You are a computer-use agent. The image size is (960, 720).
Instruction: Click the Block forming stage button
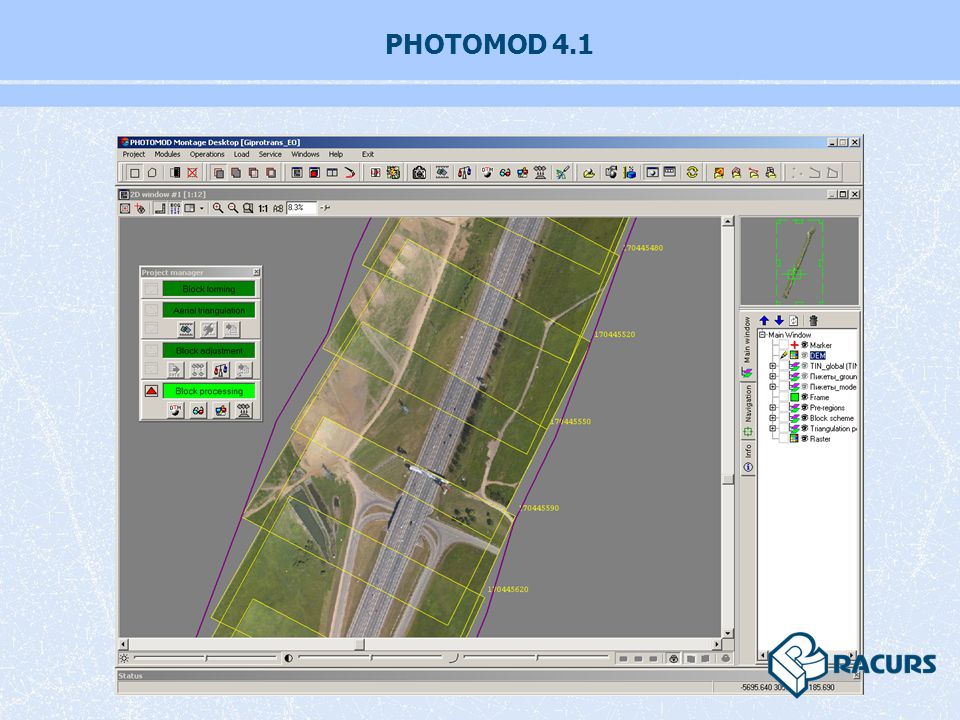pos(209,289)
